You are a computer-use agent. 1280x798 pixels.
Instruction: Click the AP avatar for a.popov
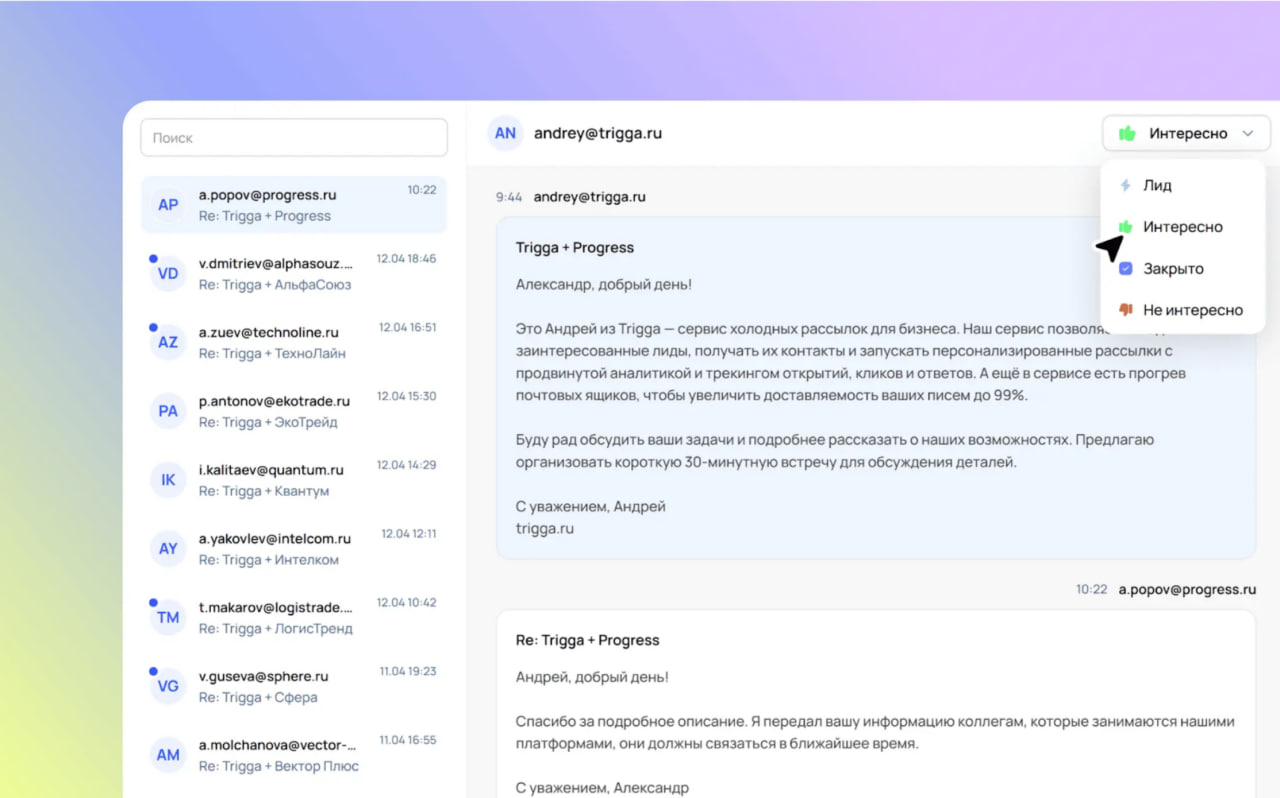[x=168, y=205]
